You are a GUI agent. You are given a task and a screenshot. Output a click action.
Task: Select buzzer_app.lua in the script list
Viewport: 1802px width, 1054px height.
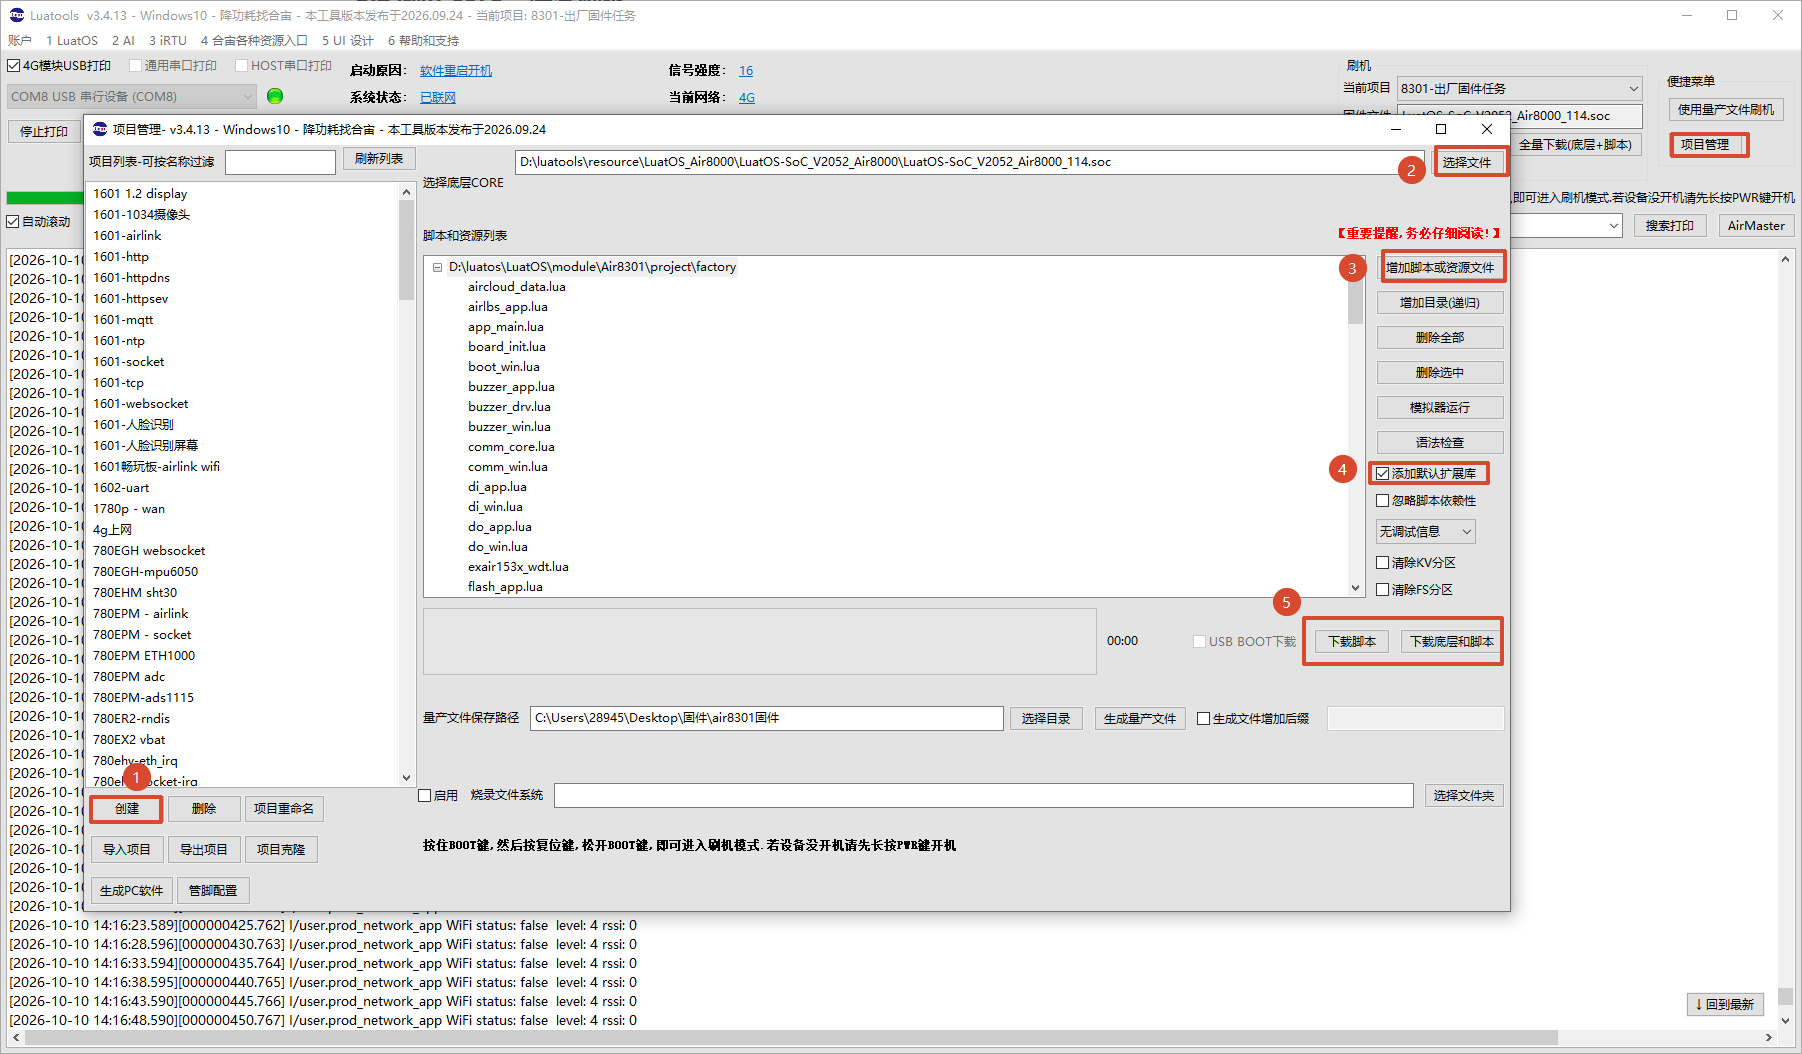coord(511,387)
